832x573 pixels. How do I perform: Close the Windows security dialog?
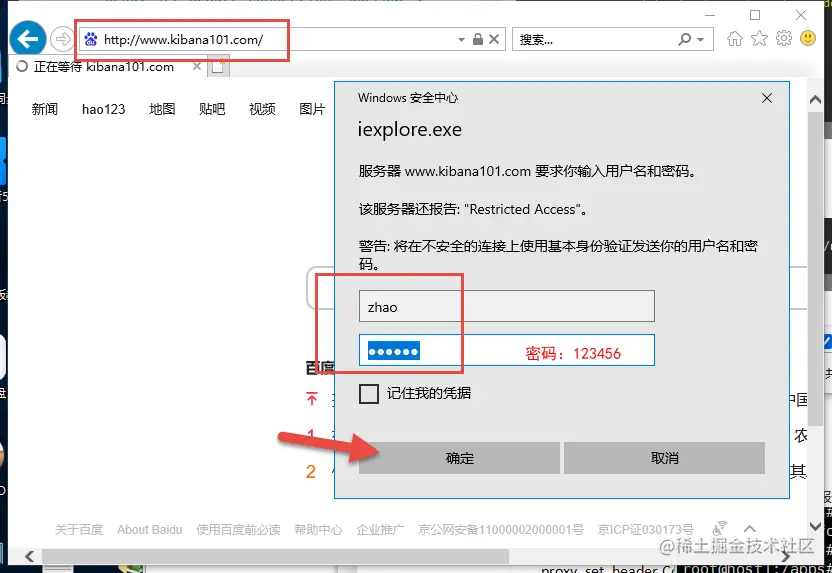(x=767, y=98)
